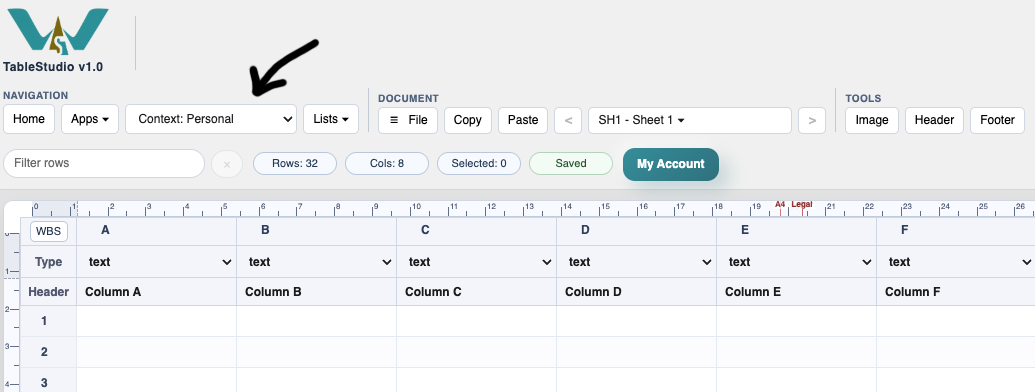Click the Column A header cell

(x=156, y=292)
